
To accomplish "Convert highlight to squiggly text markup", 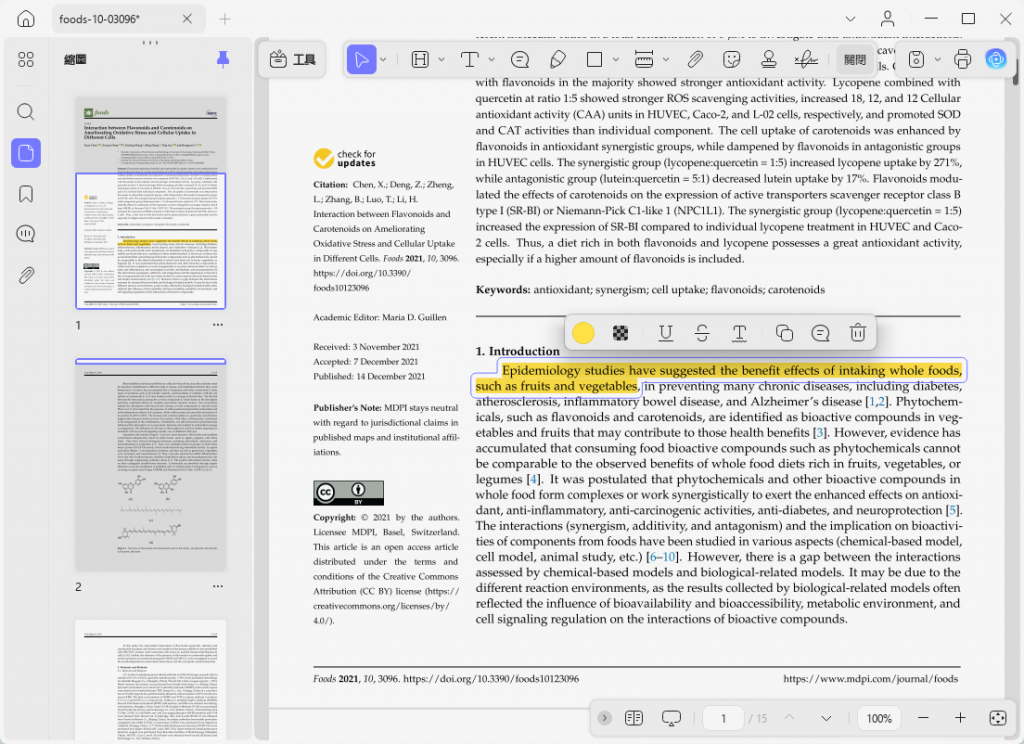I will tap(739, 333).
